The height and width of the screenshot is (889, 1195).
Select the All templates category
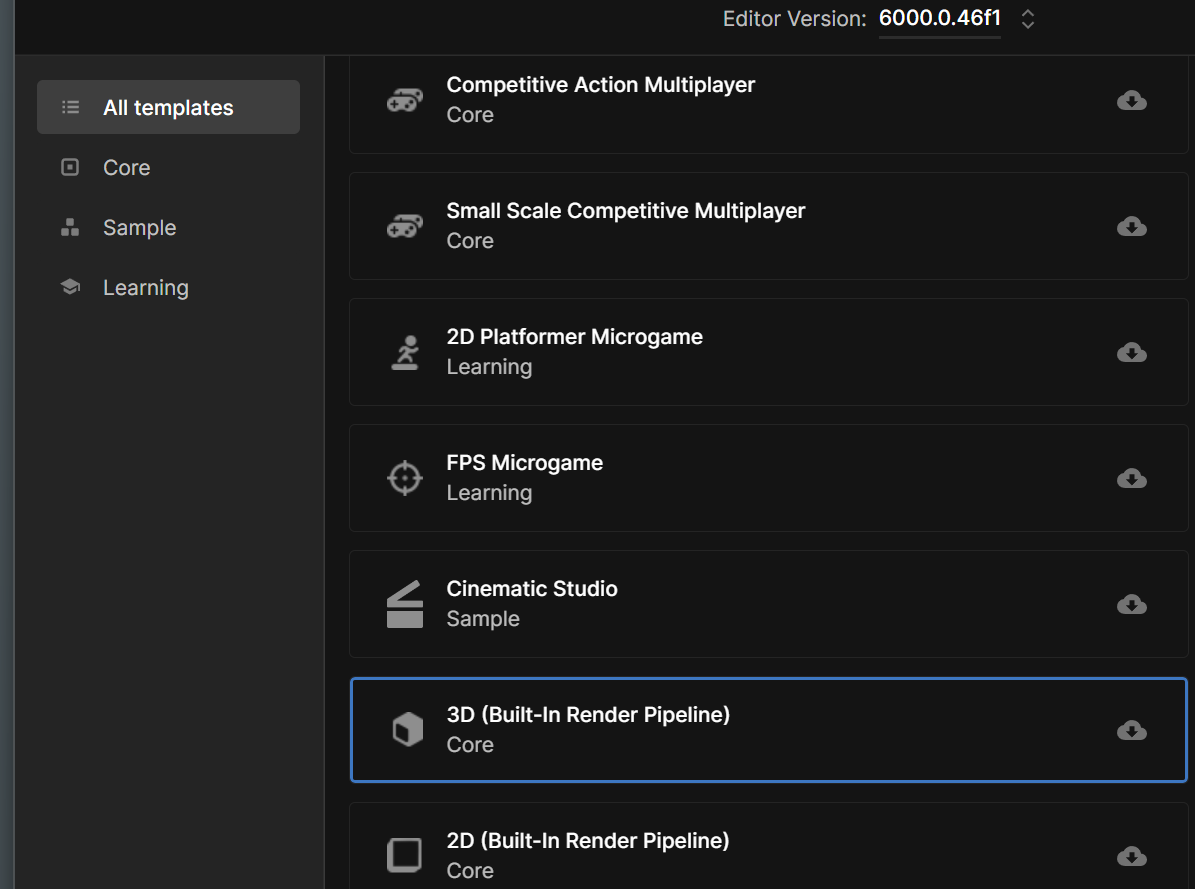tap(168, 108)
